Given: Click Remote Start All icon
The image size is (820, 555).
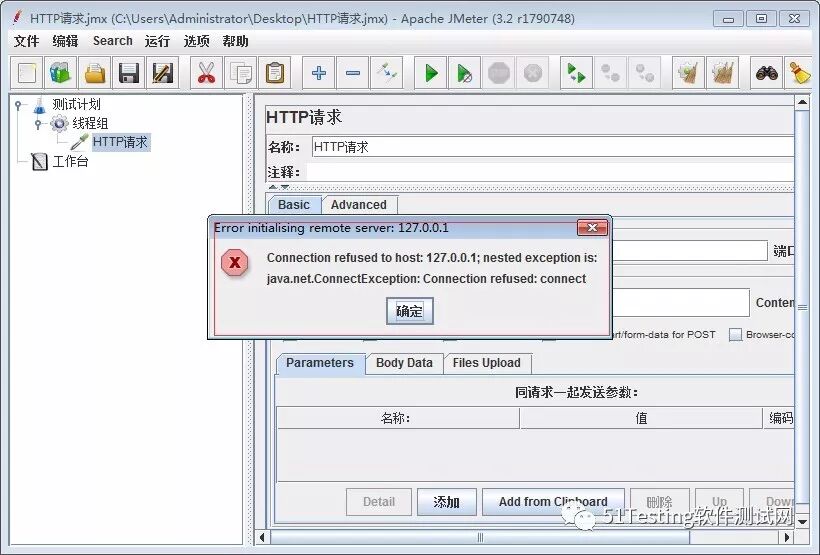Looking at the screenshot, I should pos(576,73).
